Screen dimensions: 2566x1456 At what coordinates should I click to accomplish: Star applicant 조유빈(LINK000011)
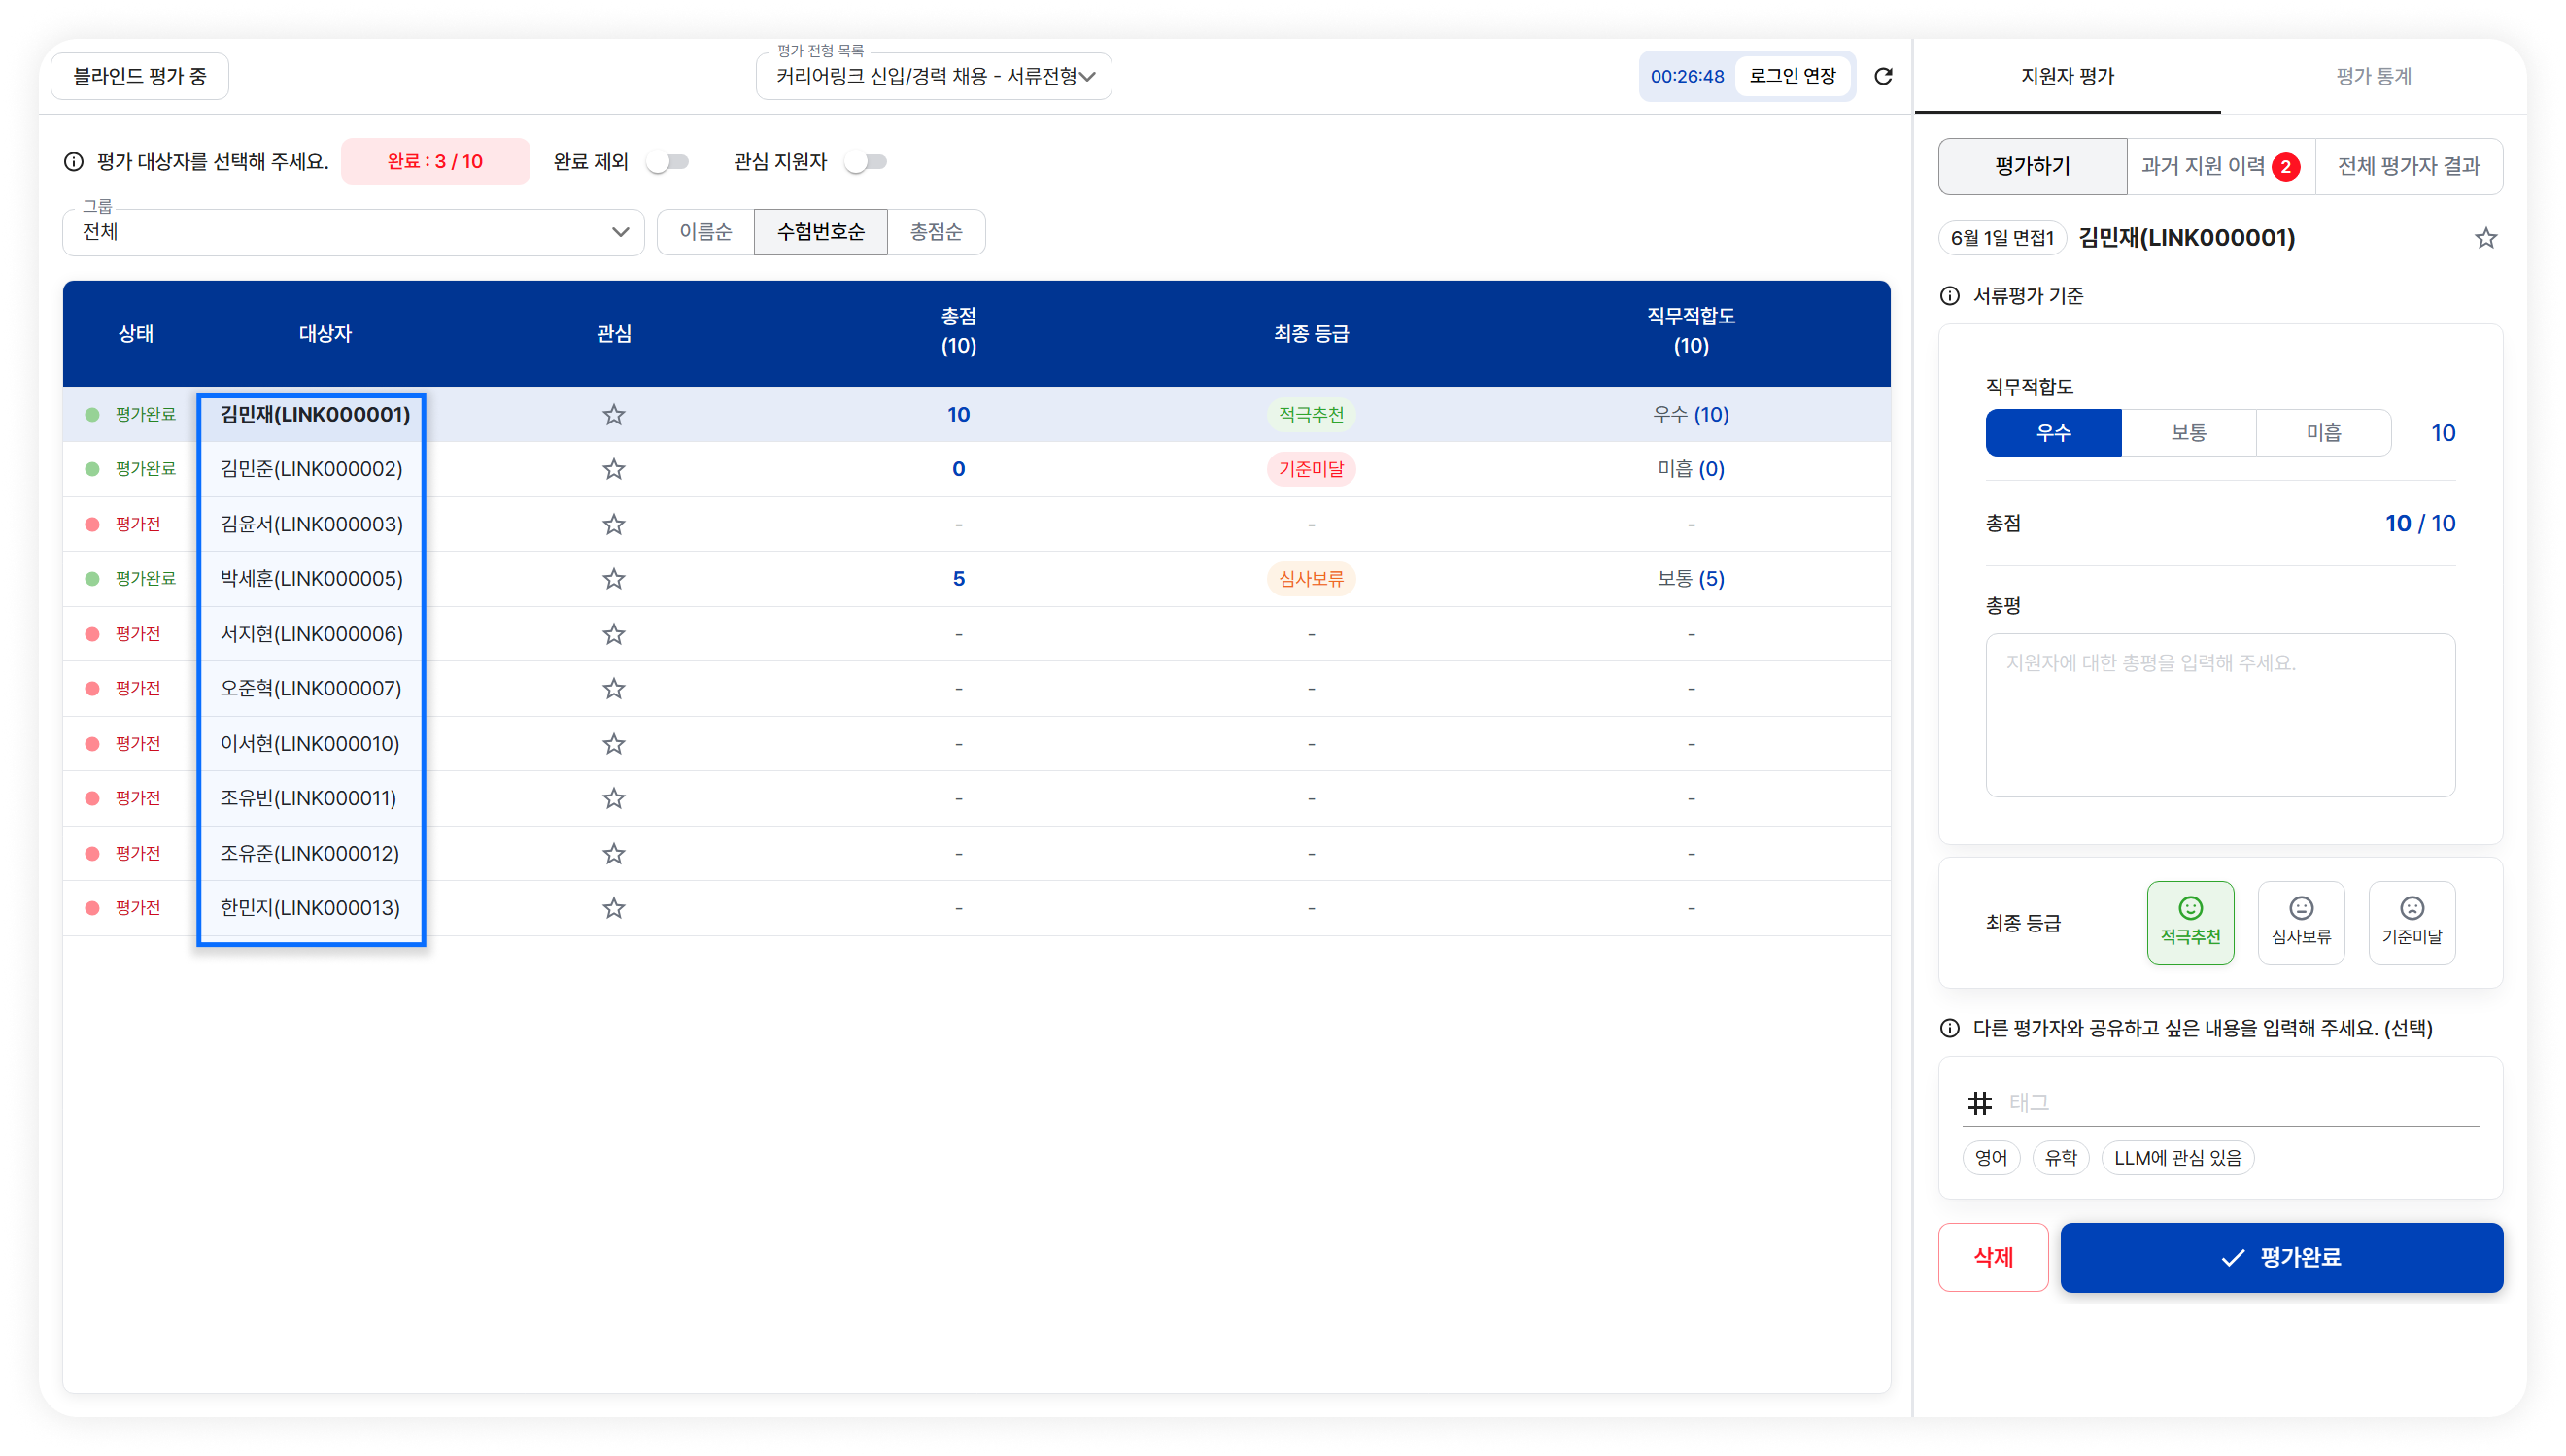pos(614,798)
